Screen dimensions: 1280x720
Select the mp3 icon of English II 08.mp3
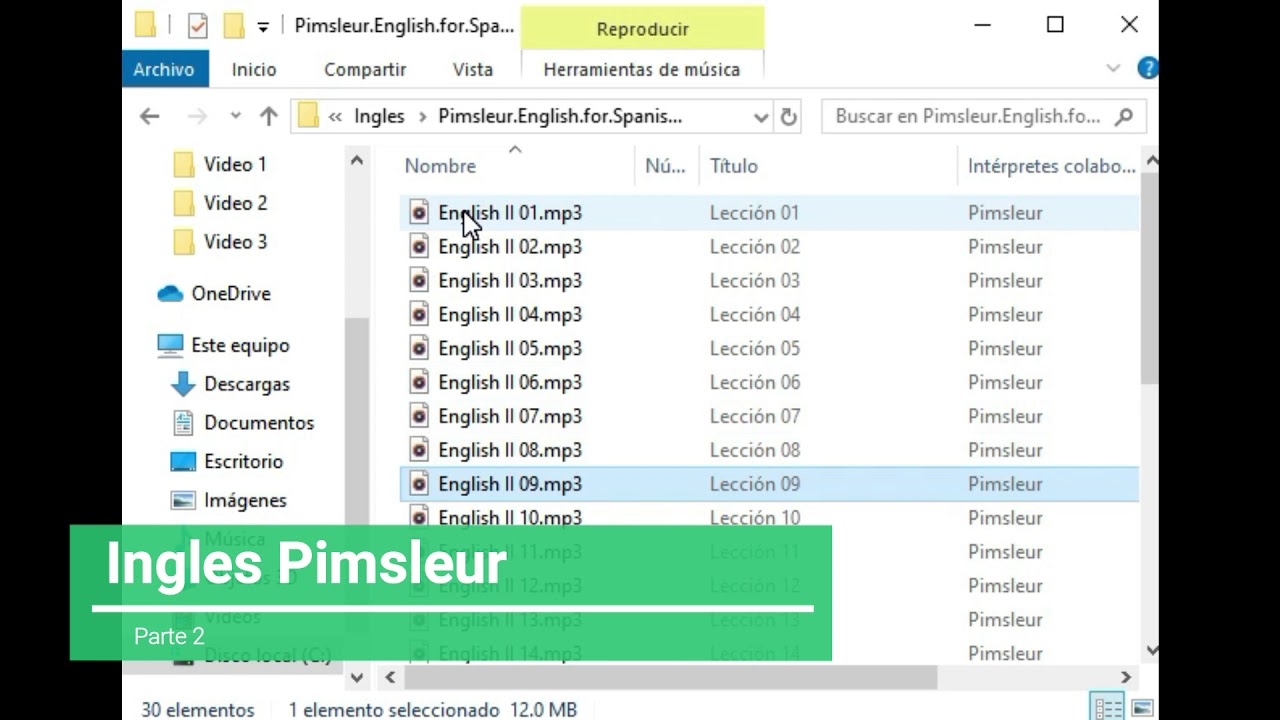[x=419, y=451]
